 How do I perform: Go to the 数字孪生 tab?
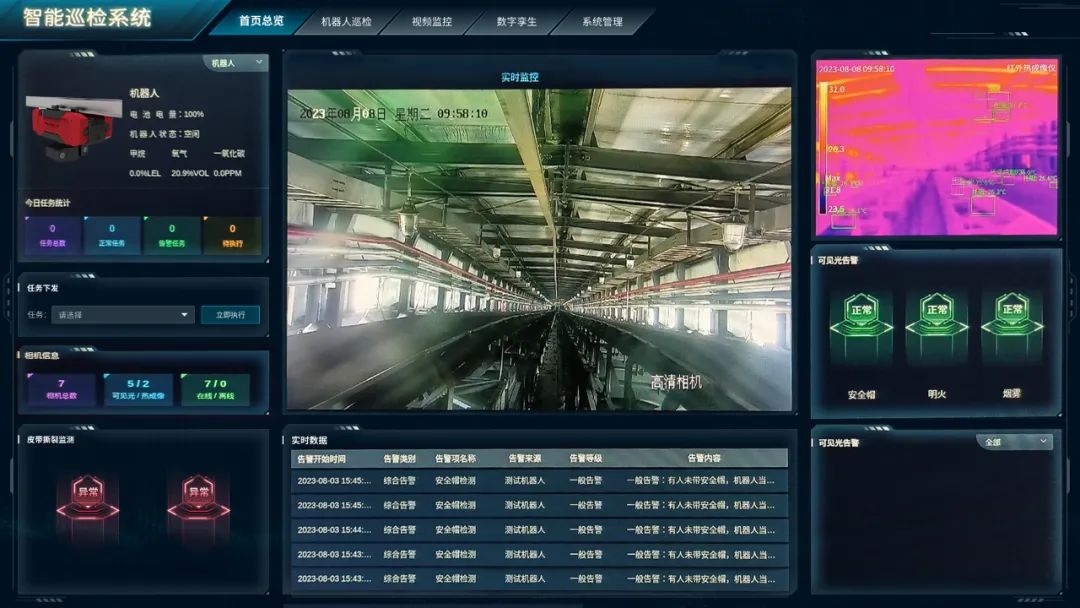point(516,21)
